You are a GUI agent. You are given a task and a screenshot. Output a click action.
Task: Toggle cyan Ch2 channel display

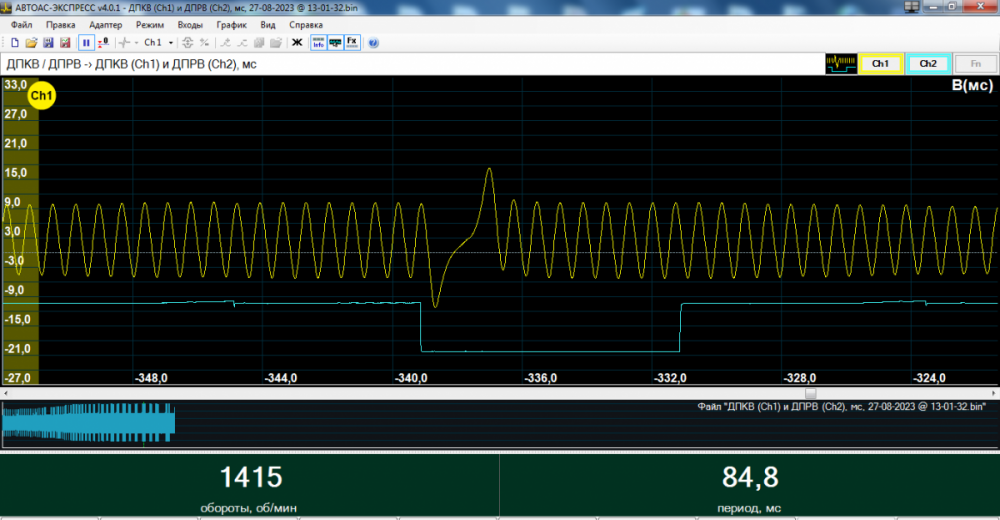[x=928, y=64]
